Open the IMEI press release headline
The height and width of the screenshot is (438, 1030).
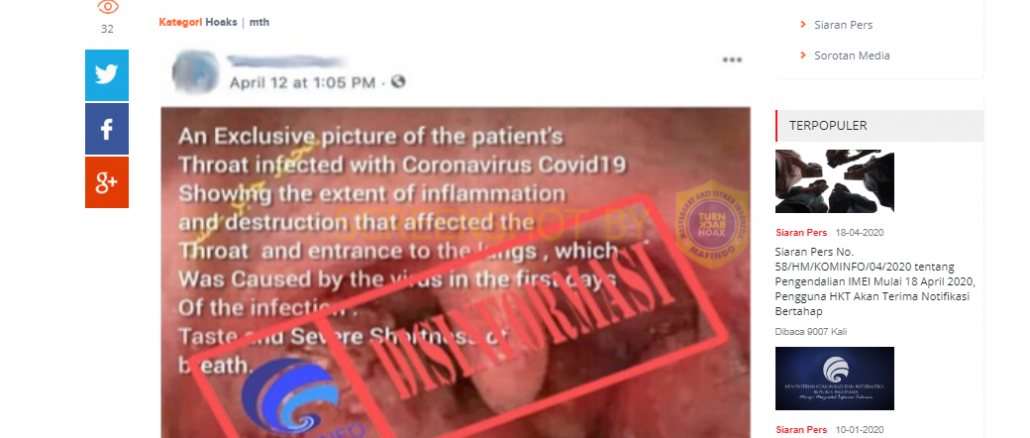875,282
